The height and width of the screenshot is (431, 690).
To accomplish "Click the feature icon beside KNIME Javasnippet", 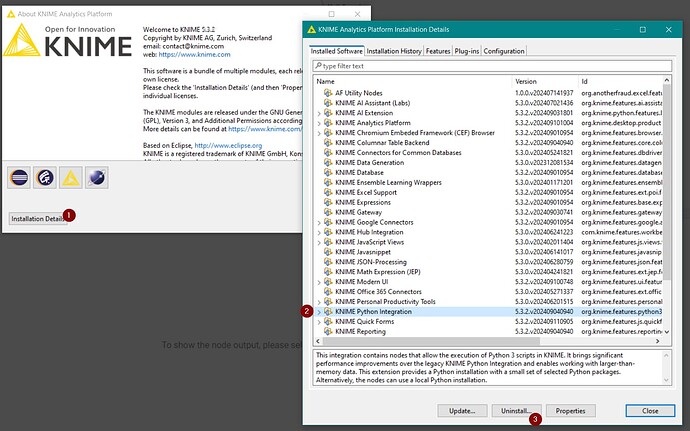I will click(328, 252).
